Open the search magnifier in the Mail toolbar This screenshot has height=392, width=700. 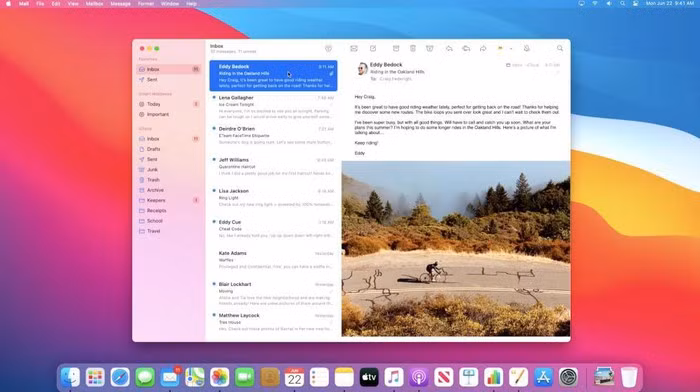click(x=560, y=48)
